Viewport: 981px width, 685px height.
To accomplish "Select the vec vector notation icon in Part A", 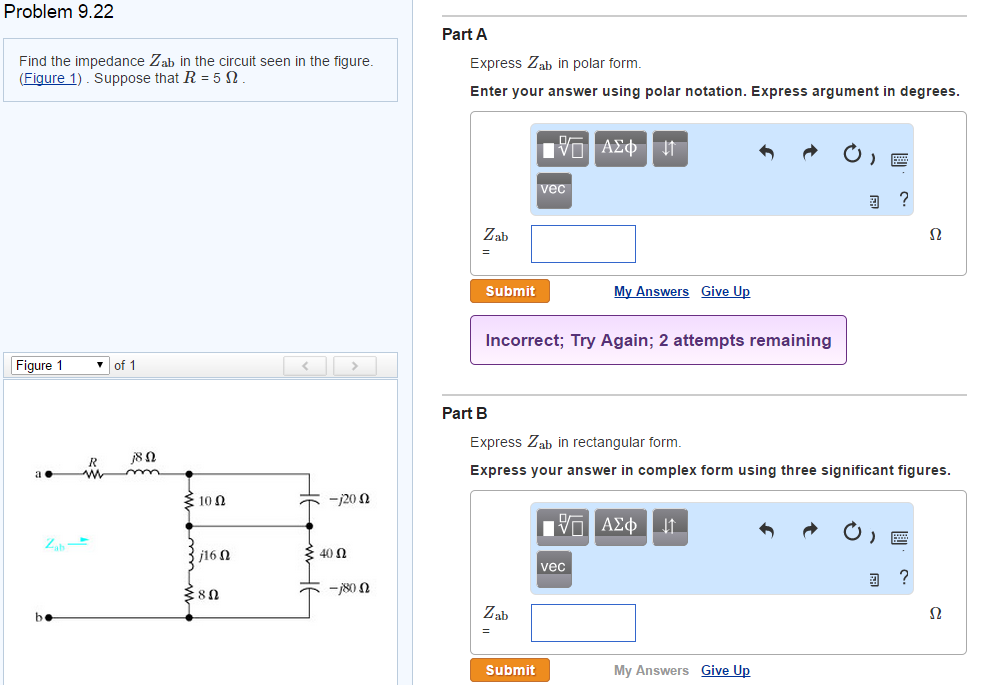I will [x=554, y=190].
